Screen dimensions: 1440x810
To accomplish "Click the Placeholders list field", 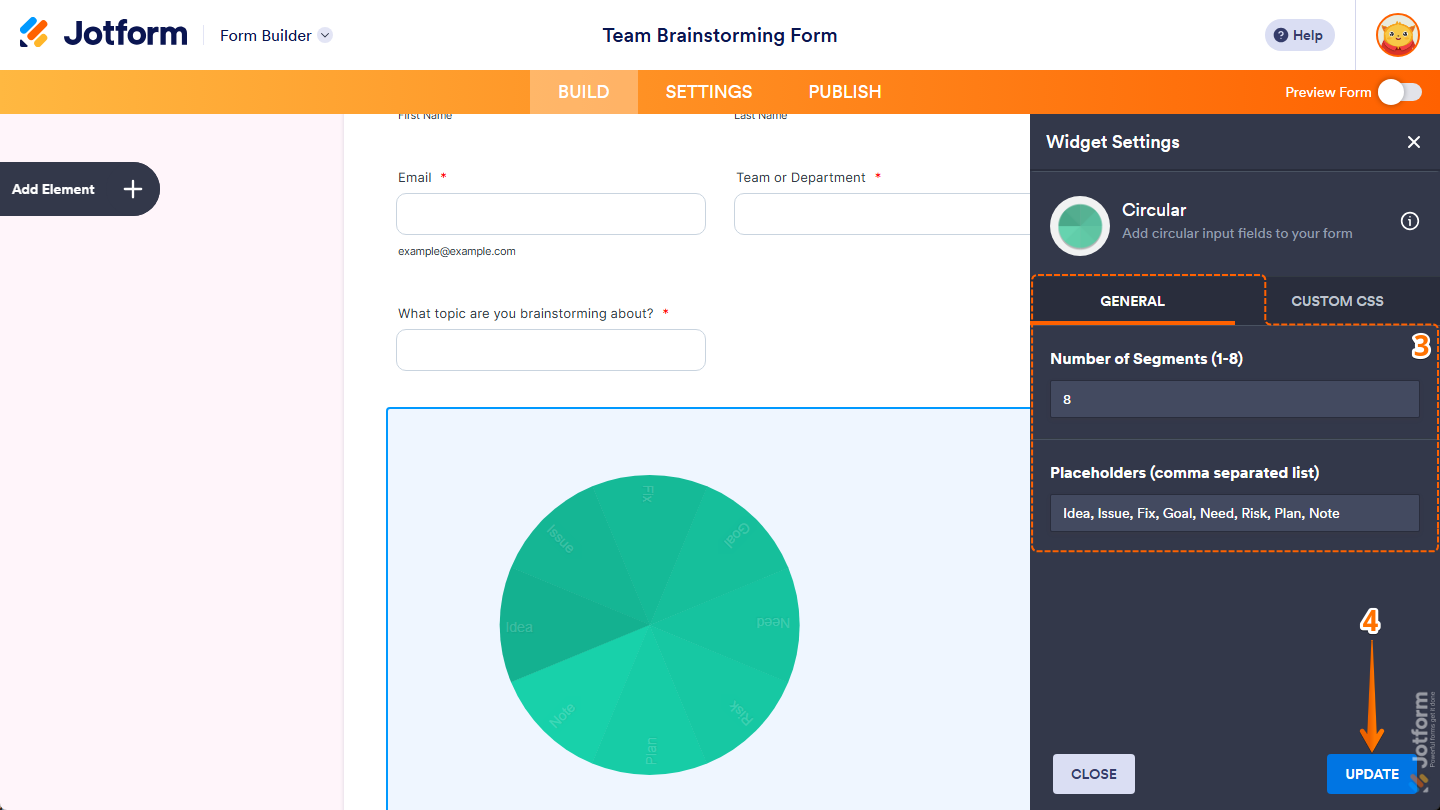I will point(1234,513).
